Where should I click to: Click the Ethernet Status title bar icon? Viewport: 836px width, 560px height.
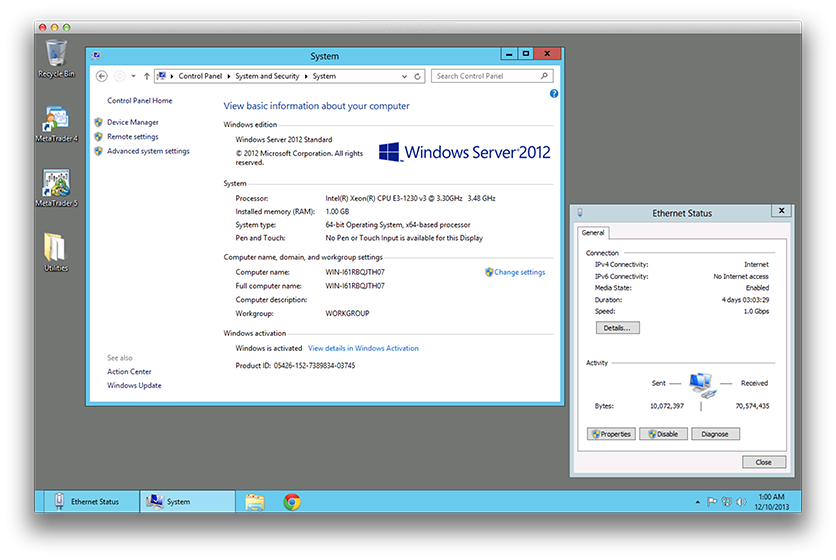pos(580,213)
